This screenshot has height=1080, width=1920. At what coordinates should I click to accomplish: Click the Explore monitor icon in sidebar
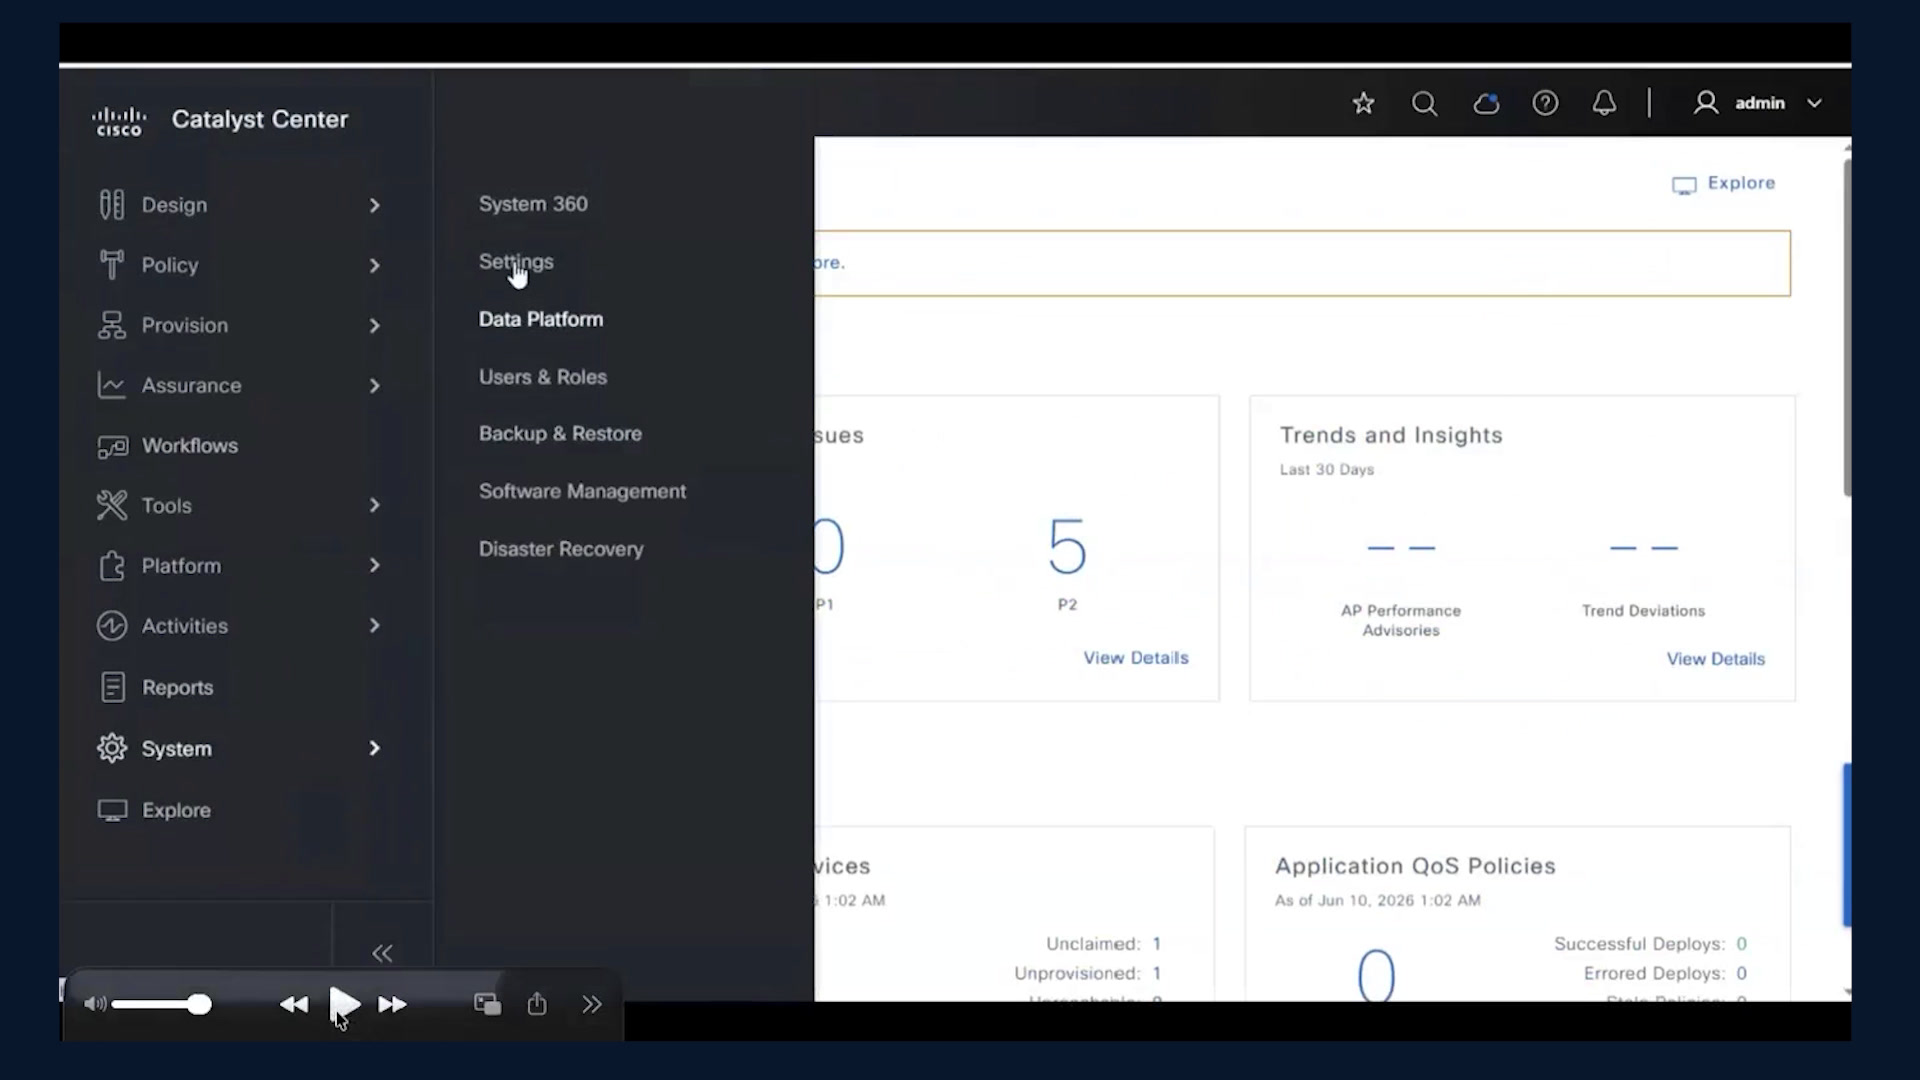click(x=112, y=810)
